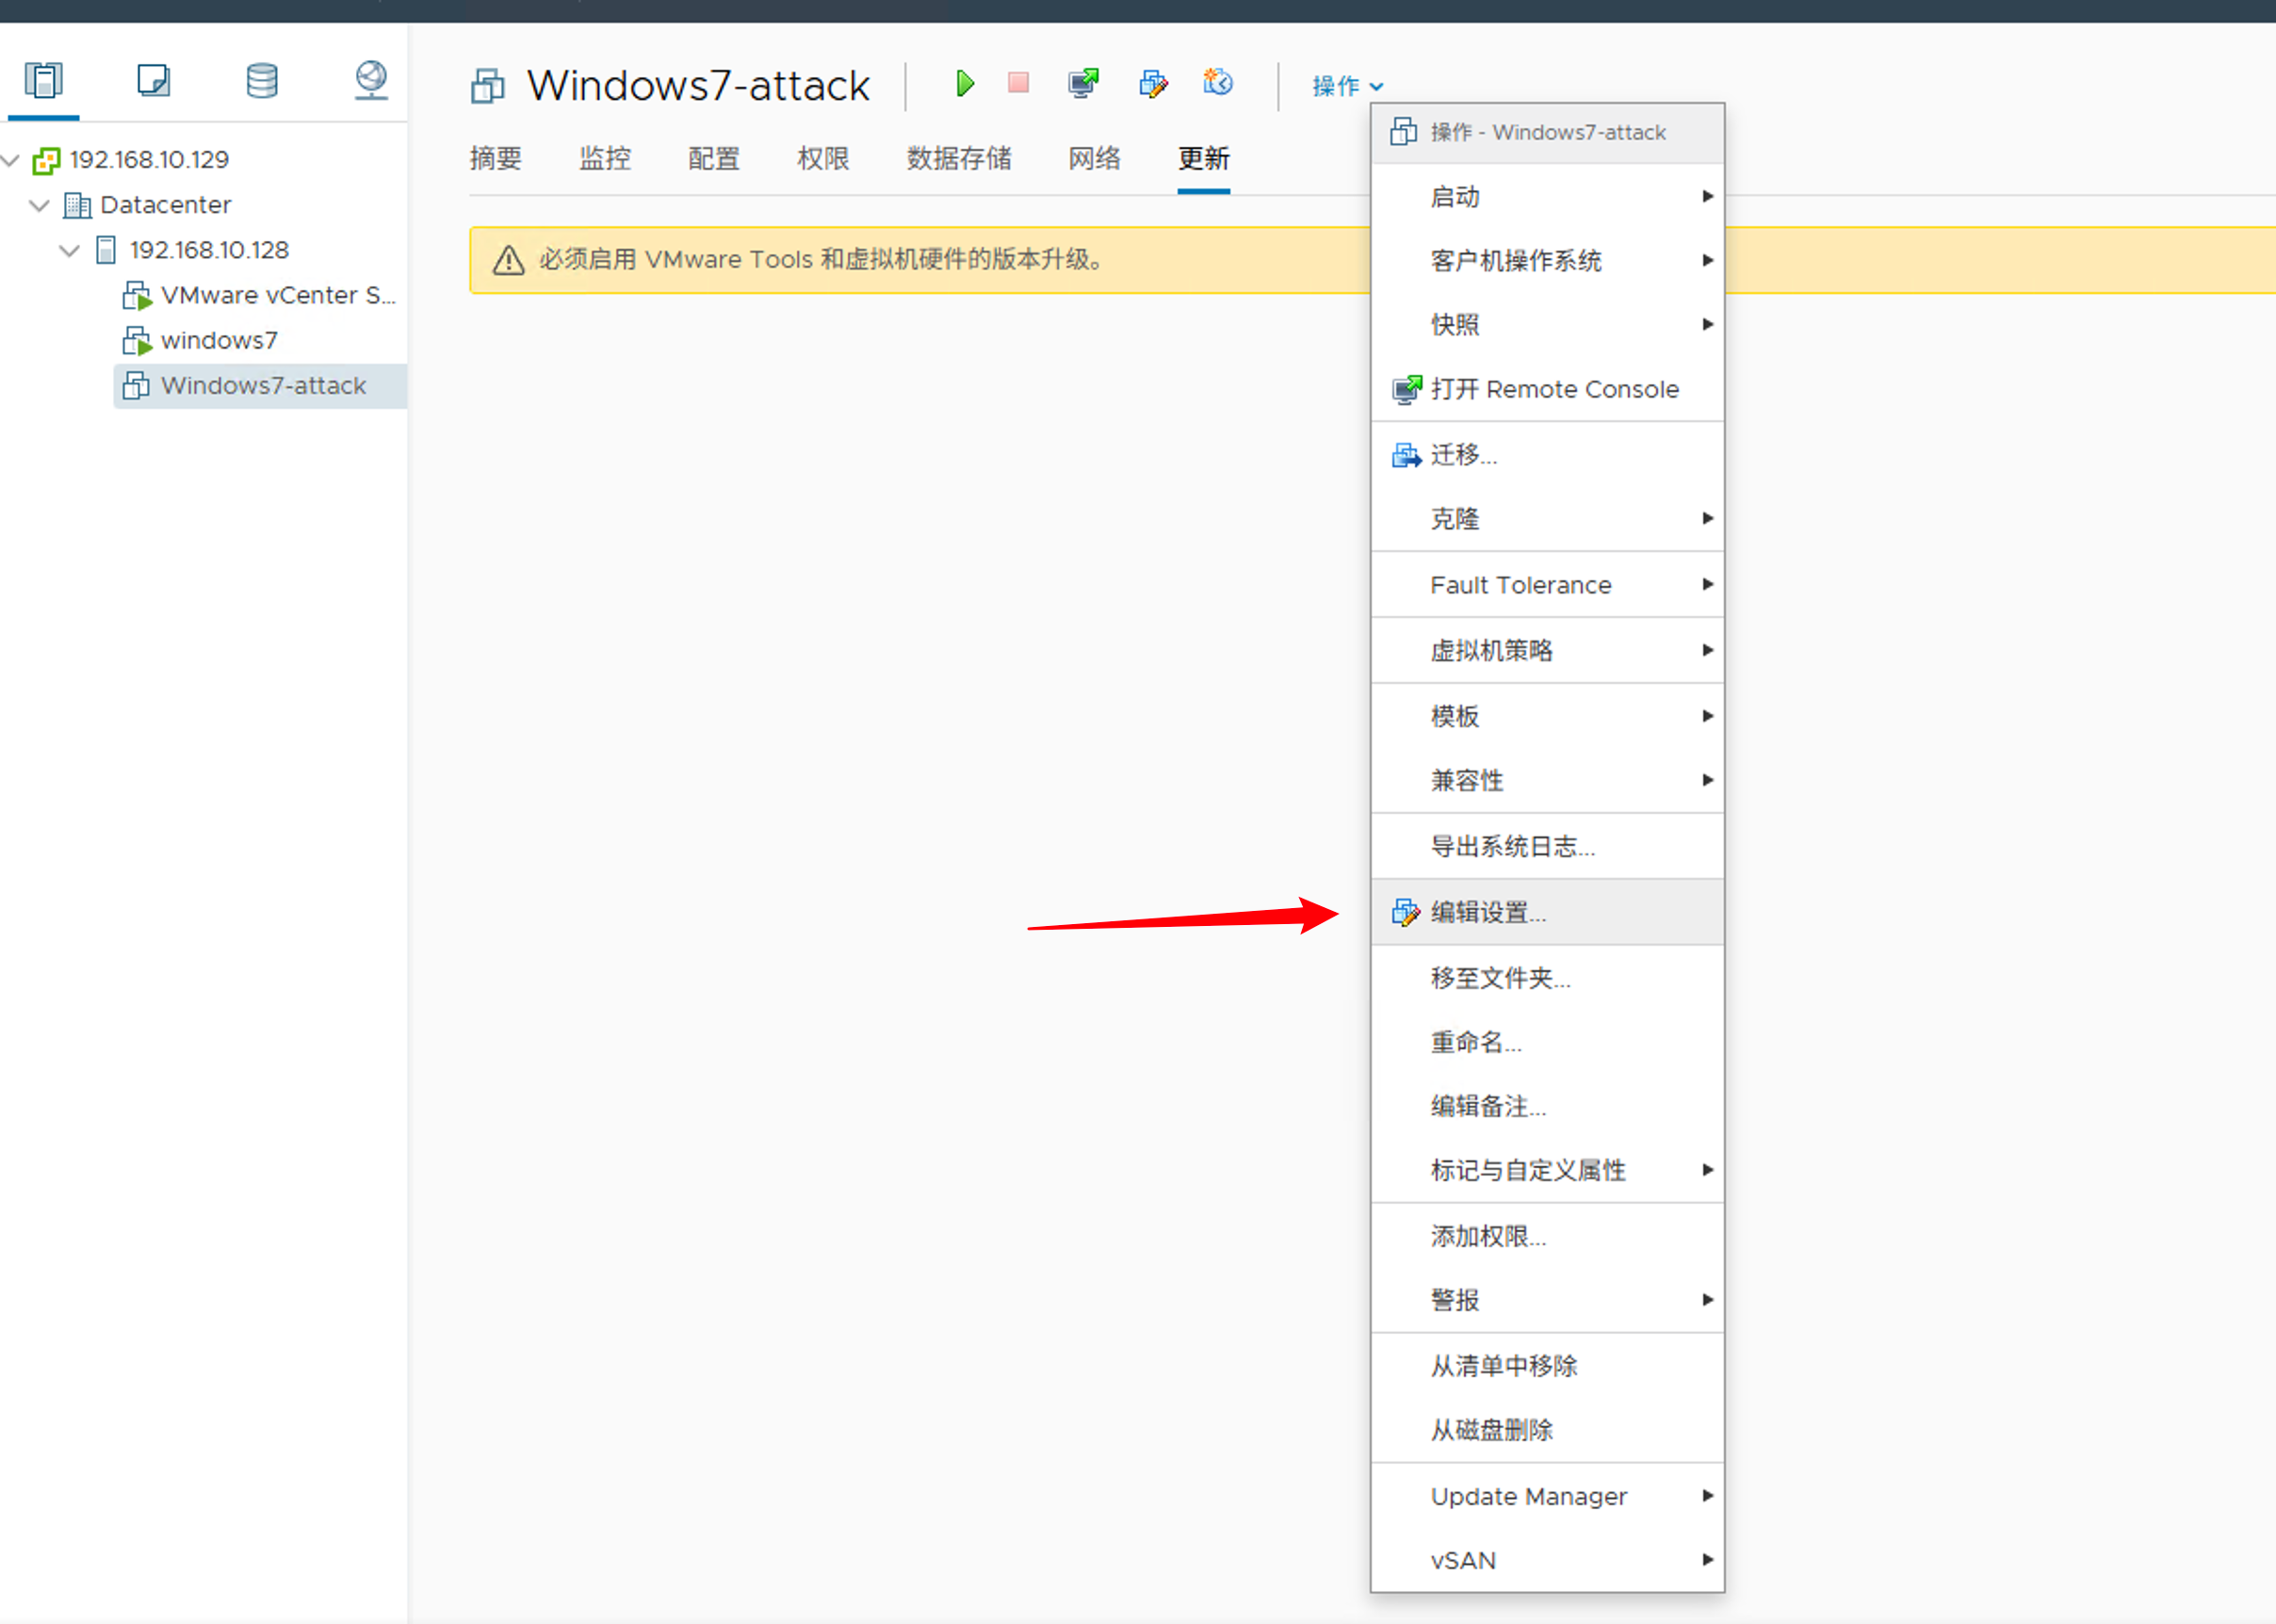Choose 打开 Remote Console menu entry
2276x1624 pixels.
pos(1553,389)
